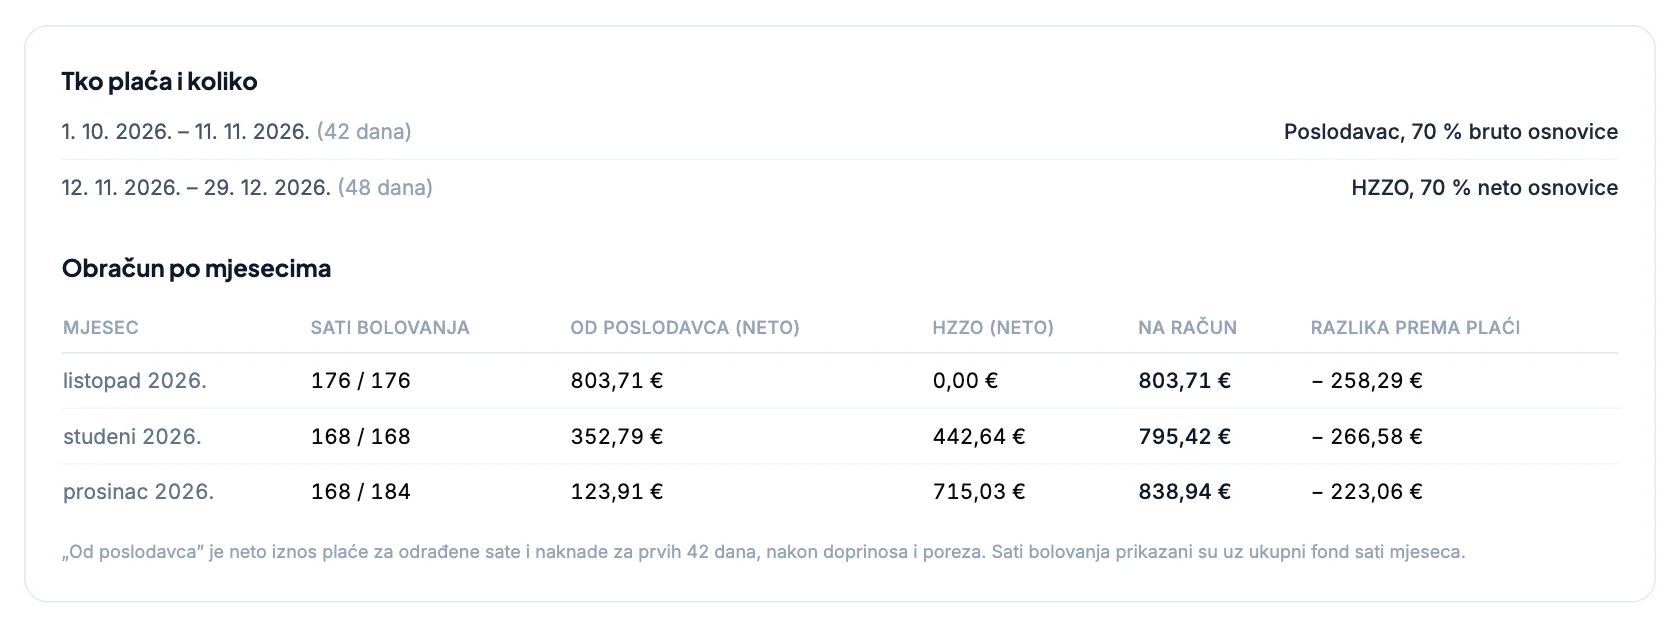
Task: Select the 12. 11. 2026. – 29. 12. 2026. period row
Action: [840, 188]
